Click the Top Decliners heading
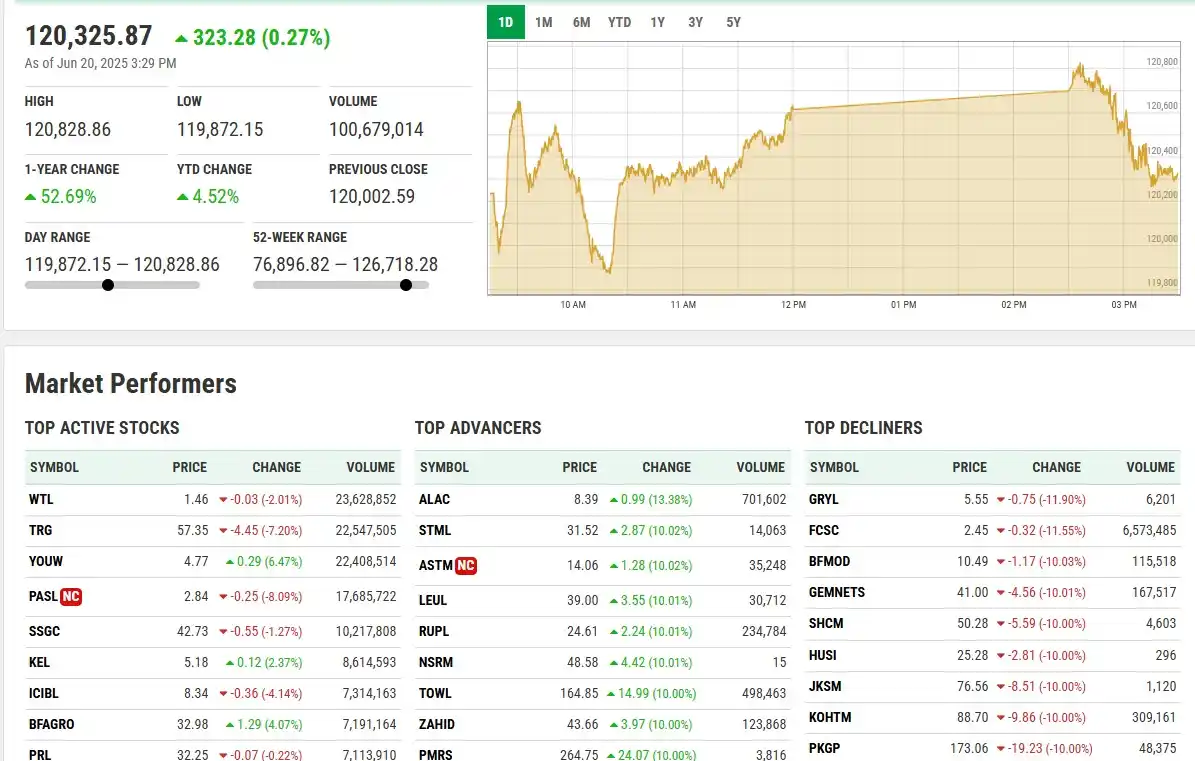The height and width of the screenshot is (761, 1195). coord(863,428)
